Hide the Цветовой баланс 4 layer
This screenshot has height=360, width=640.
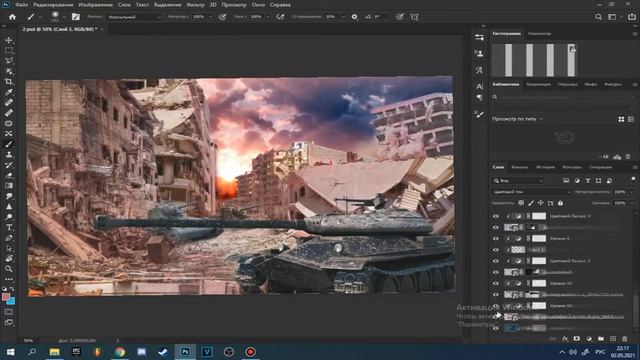click(496, 216)
